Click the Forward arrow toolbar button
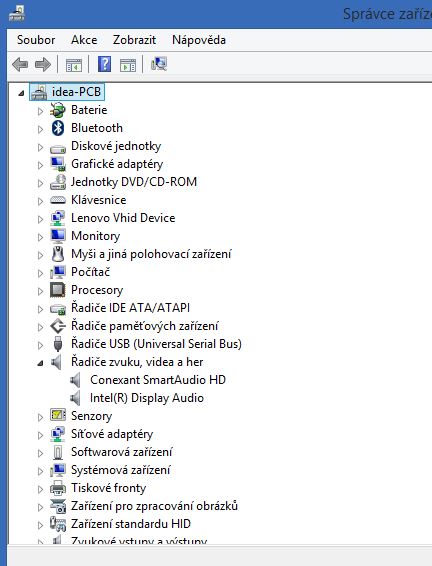The width and height of the screenshot is (432, 566). click(x=43, y=65)
